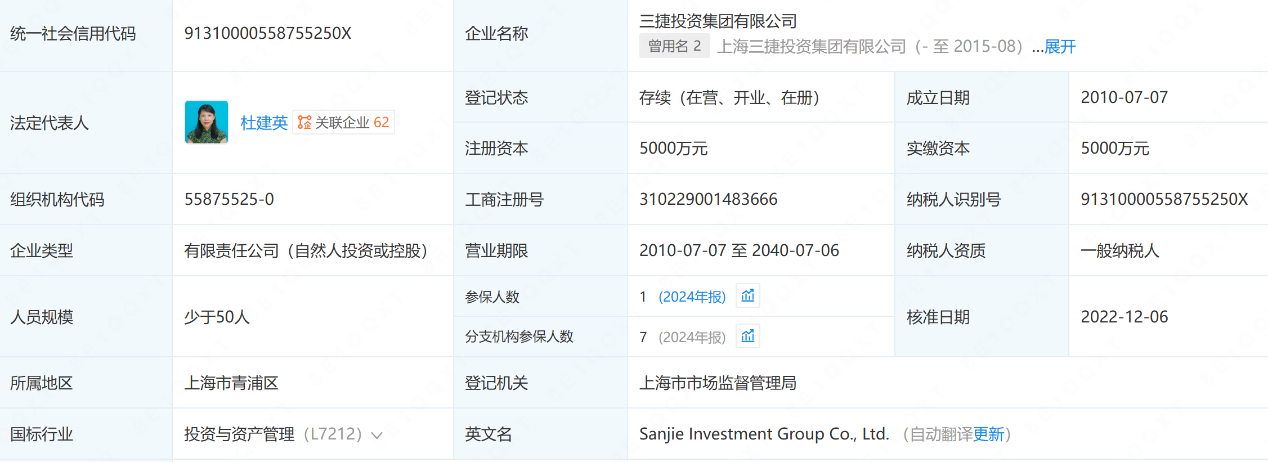Click the 曾用名 2 tag
The height and width of the screenshot is (462, 1268).
click(674, 46)
